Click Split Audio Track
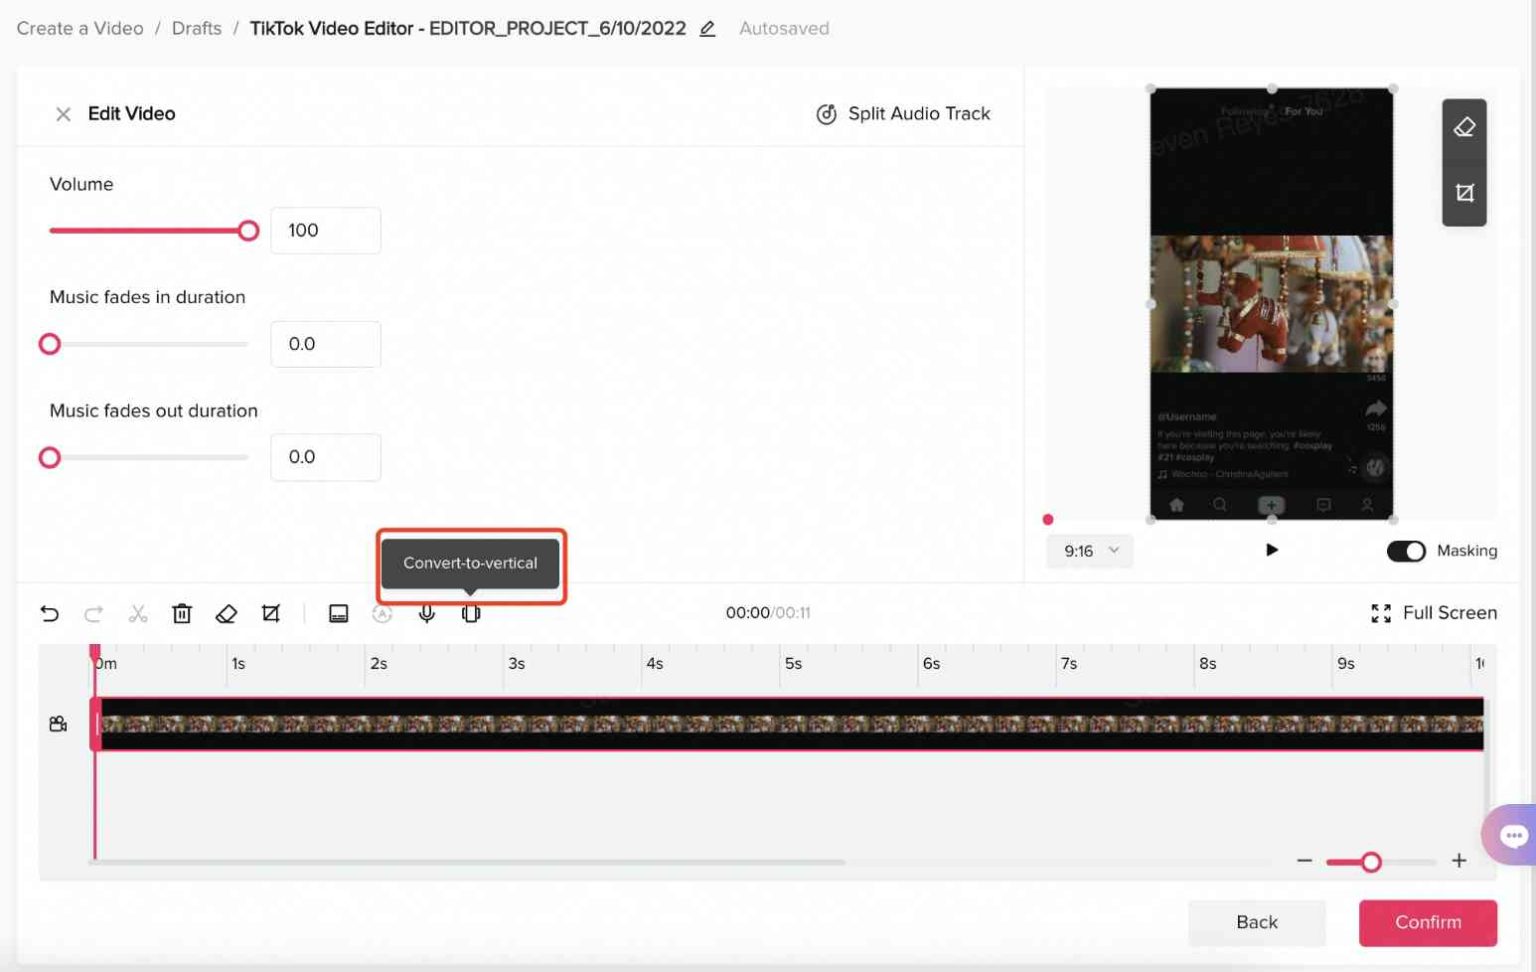This screenshot has height=972, width=1536. pyautogui.click(x=903, y=114)
